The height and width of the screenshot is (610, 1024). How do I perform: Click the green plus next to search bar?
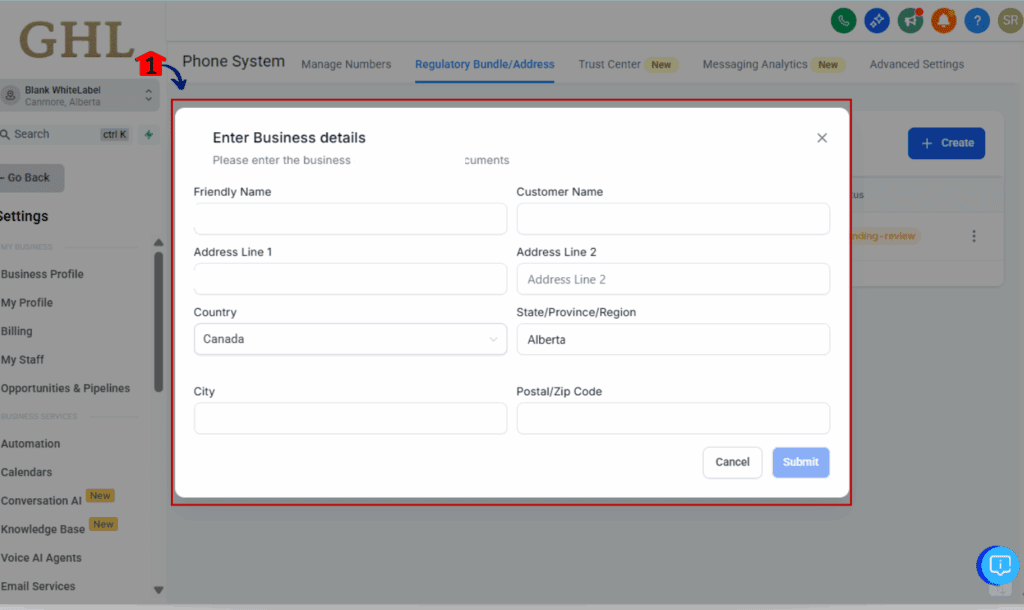pos(148,133)
